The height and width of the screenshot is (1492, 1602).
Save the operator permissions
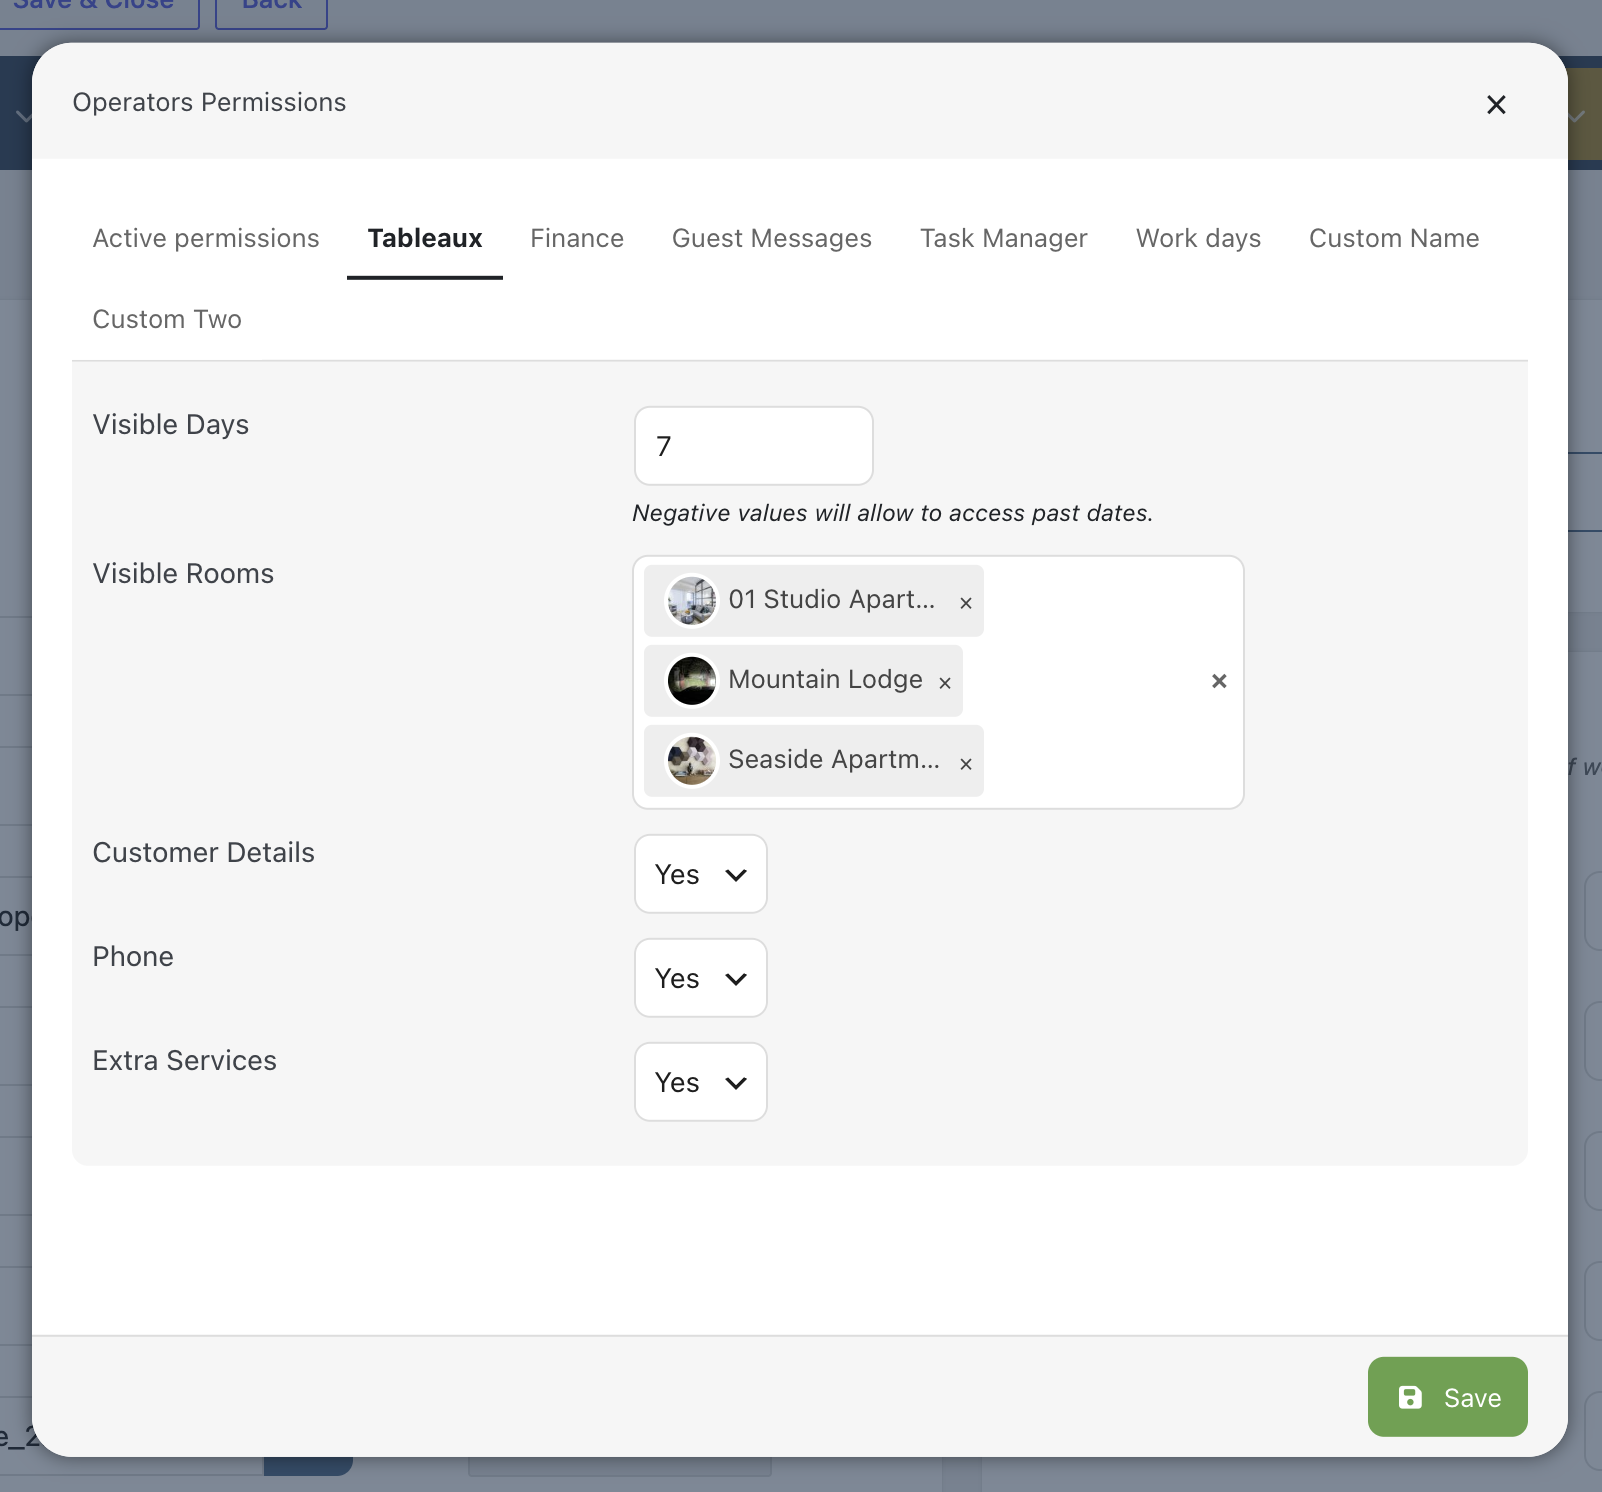pyautogui.click(x=1447, y=1397)
